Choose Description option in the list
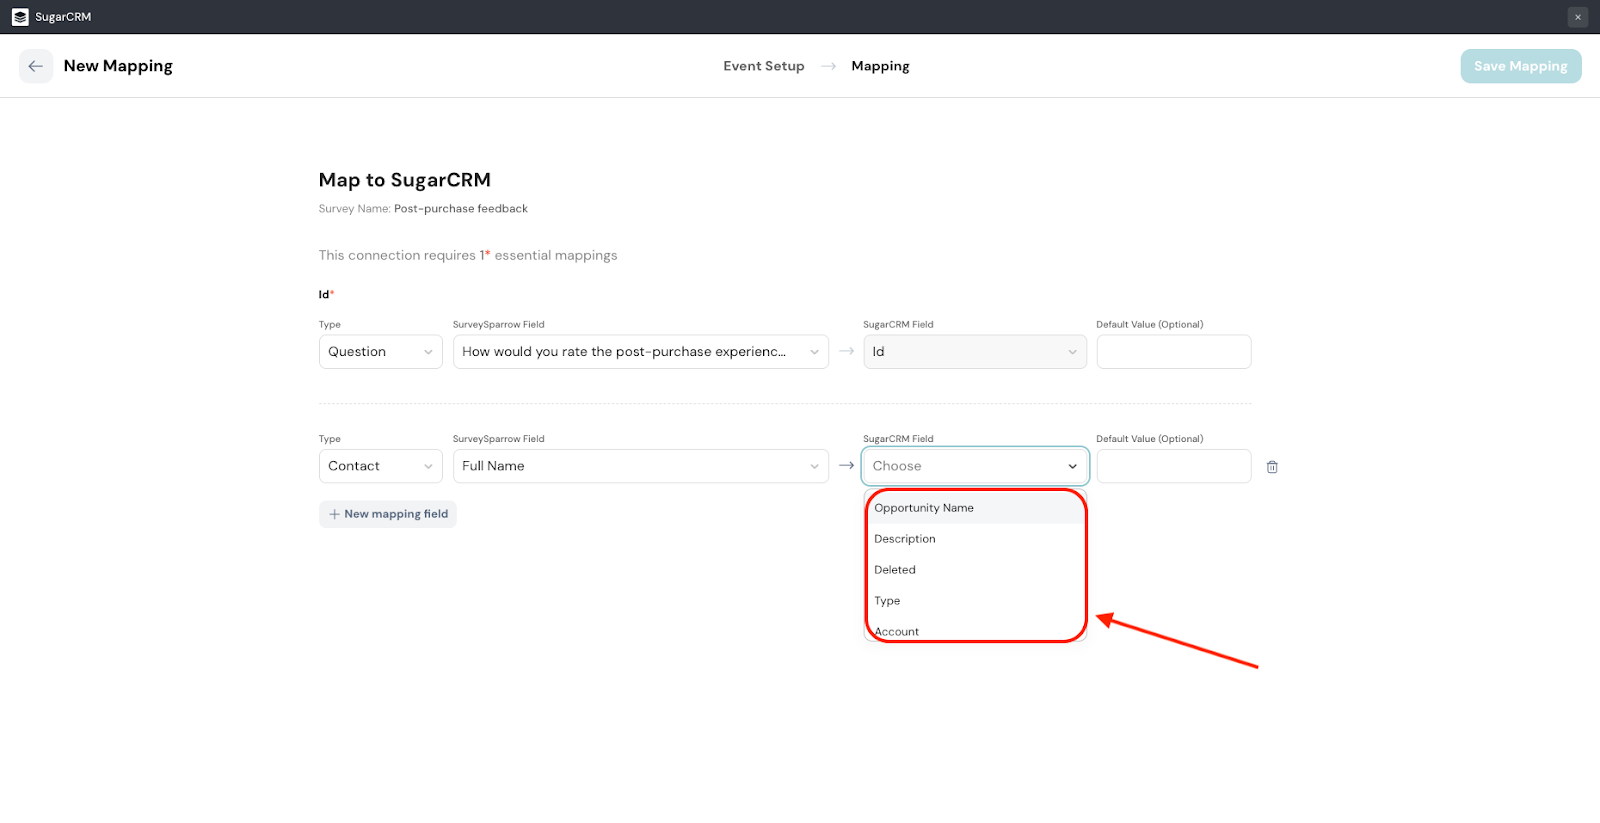Screen dimensions: 1600x823 pyautogui.click(x=905, y=539)
